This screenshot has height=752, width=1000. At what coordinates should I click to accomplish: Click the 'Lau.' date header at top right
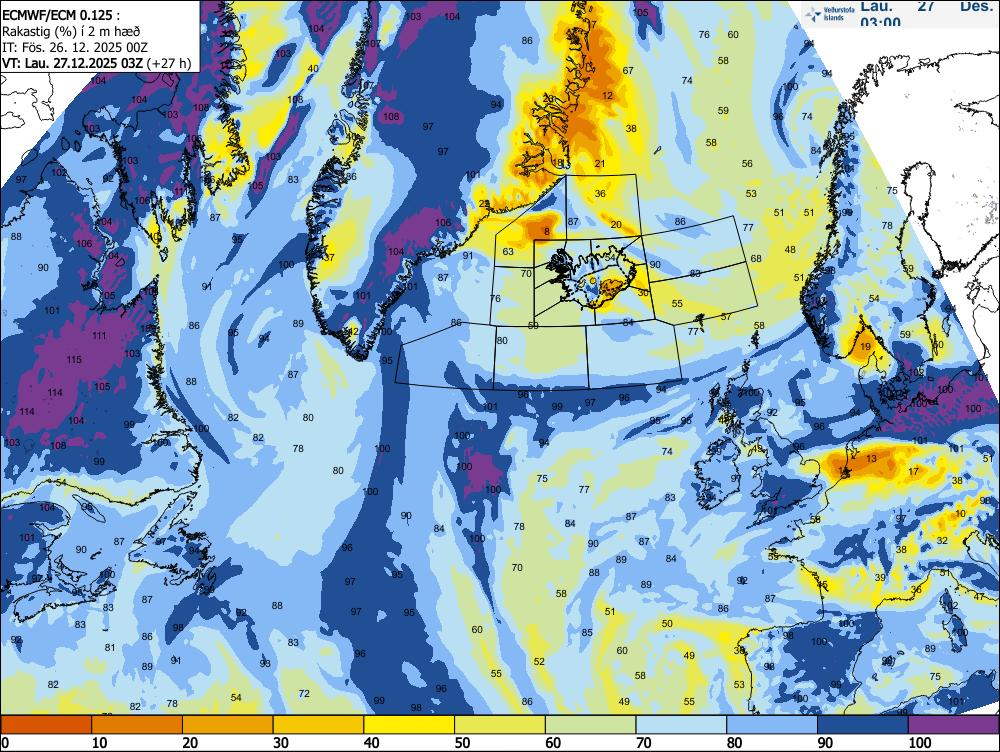[x=876, y=6]
